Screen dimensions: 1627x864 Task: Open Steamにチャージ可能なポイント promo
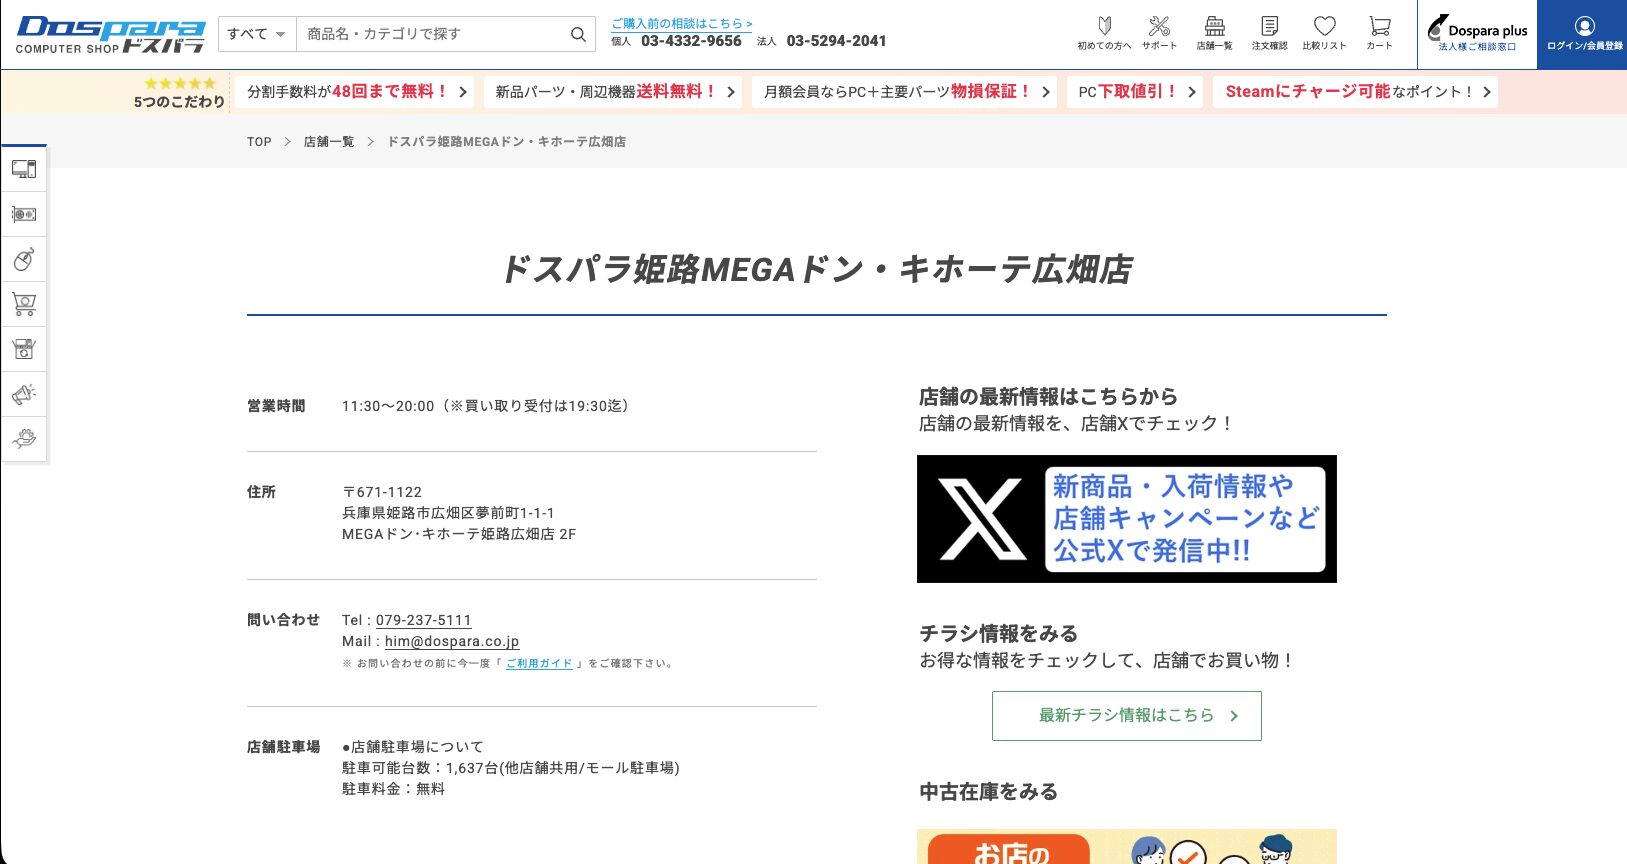coord(1355,91)
